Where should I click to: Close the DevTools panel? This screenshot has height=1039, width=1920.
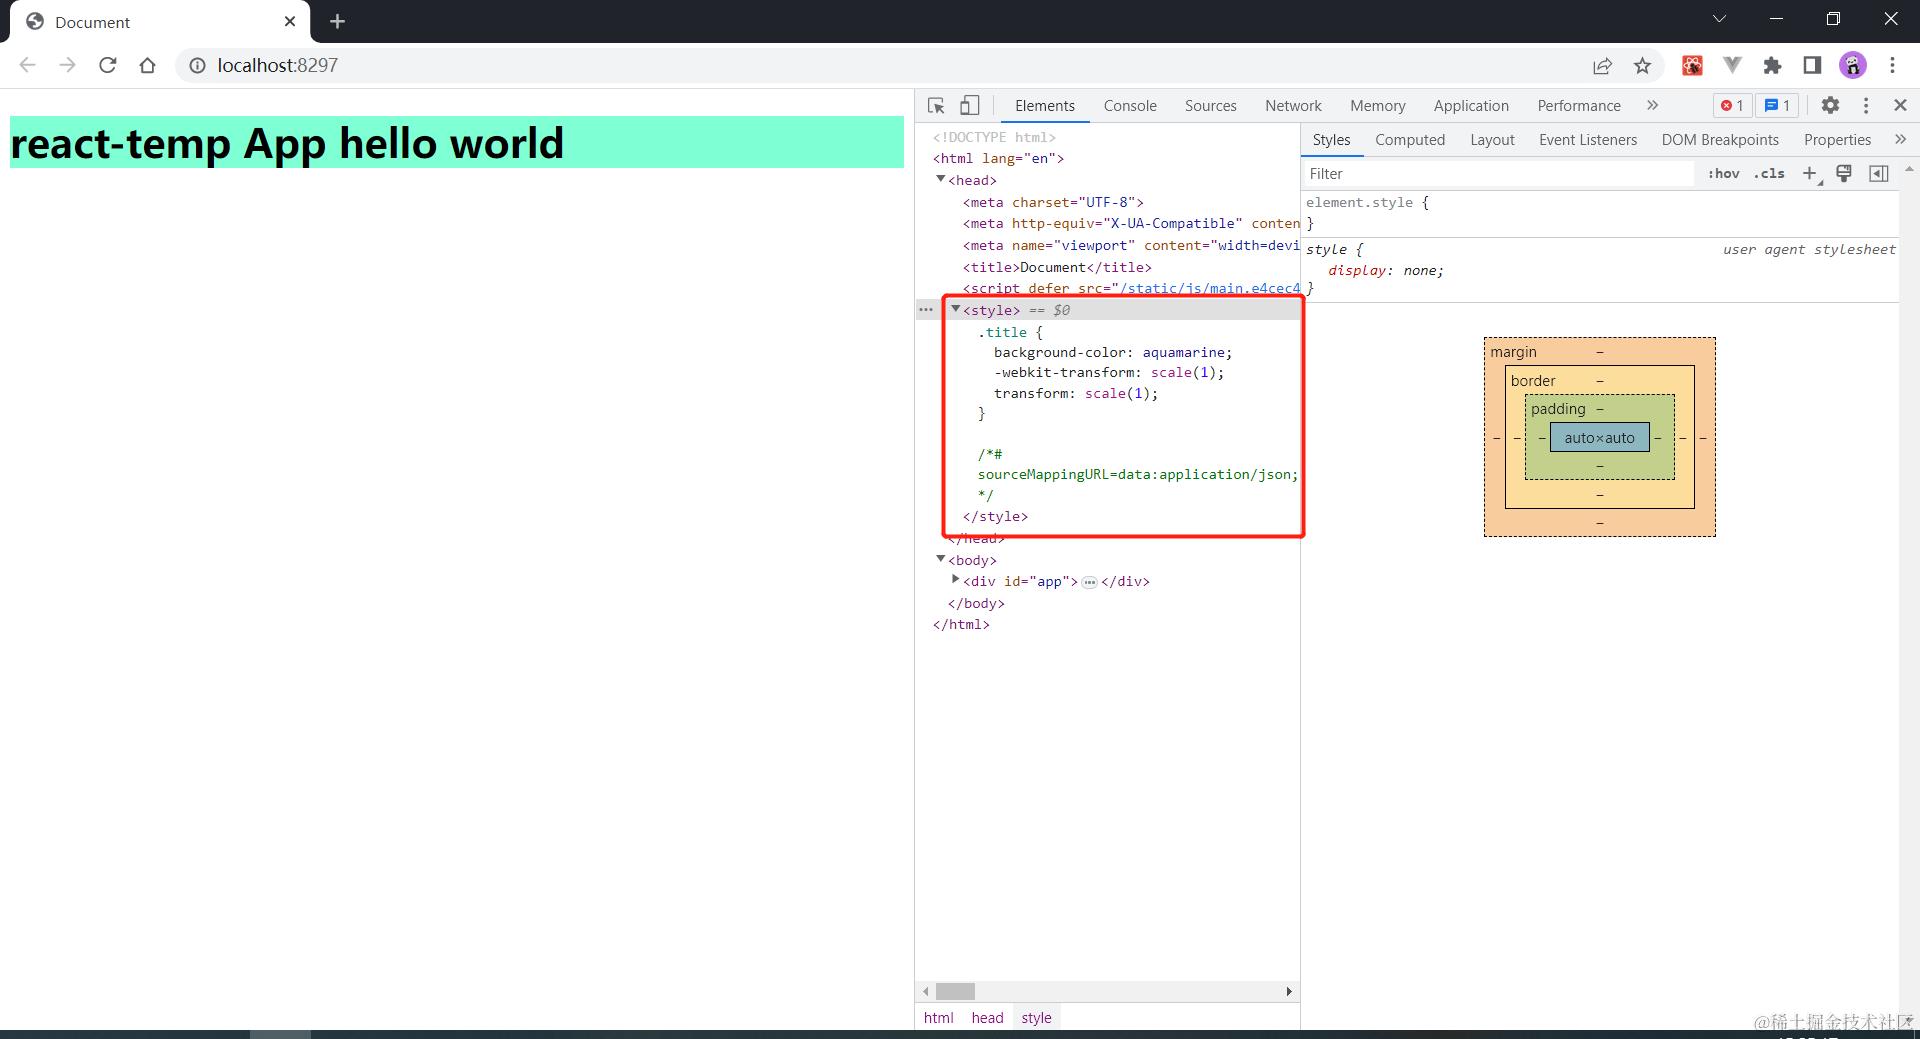[1900, 105]
